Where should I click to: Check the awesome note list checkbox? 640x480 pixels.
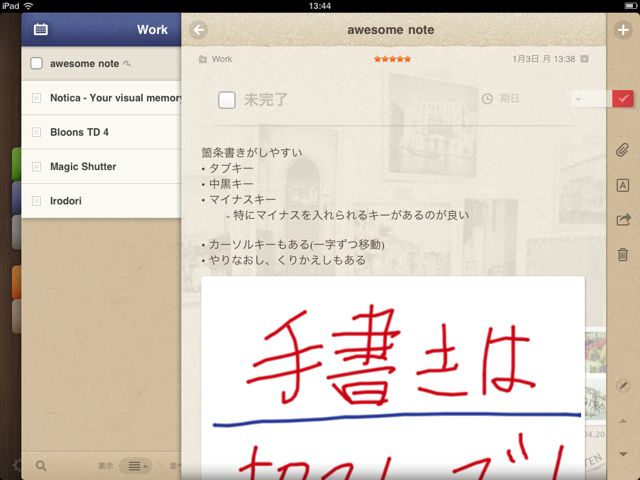(x=36, y=63)
